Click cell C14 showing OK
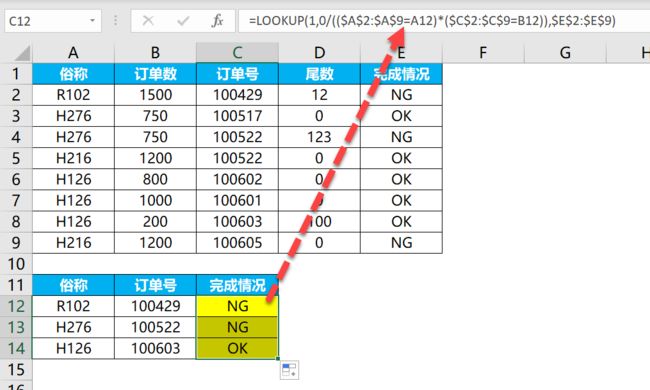 237,349
